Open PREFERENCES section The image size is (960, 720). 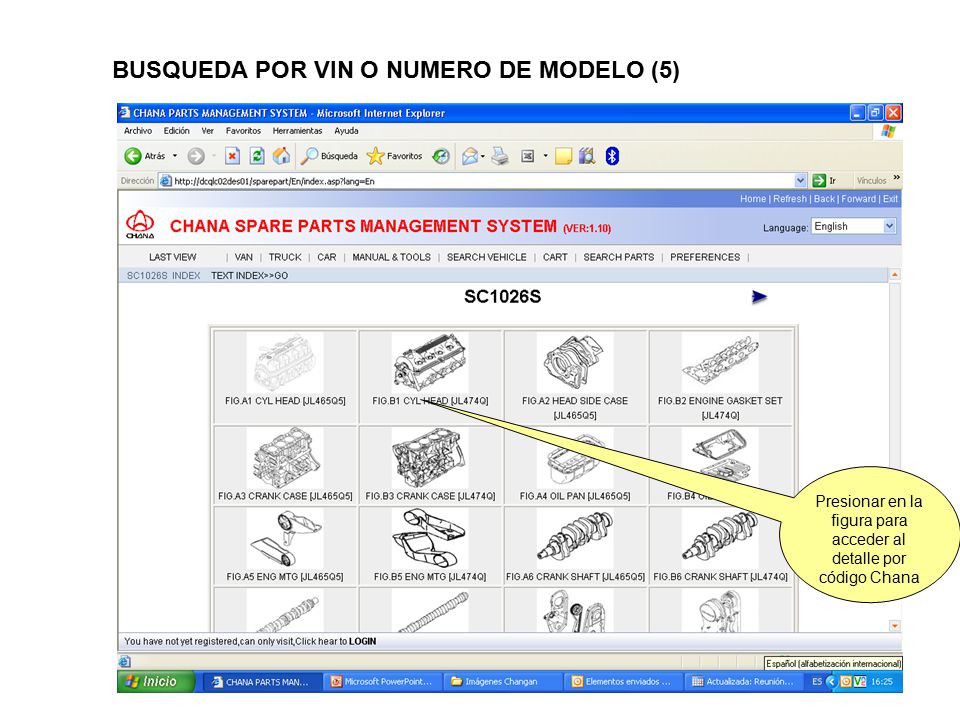point(705,257)
